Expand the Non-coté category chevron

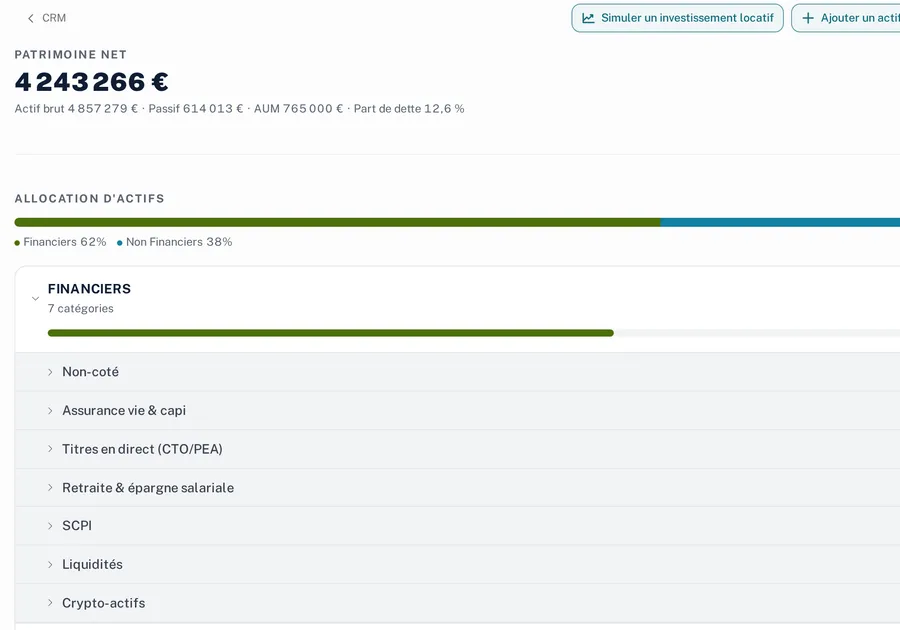pyautogui.click(x=50, y=372)
